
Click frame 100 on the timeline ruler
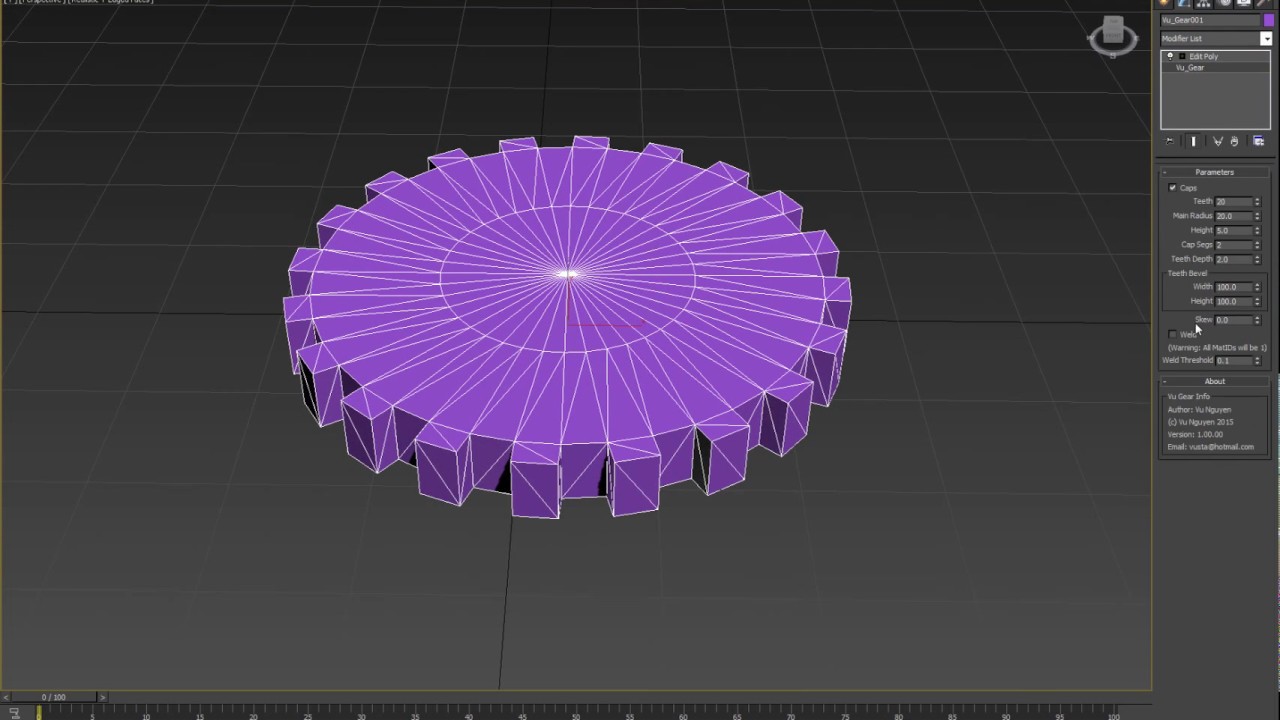1113,714
